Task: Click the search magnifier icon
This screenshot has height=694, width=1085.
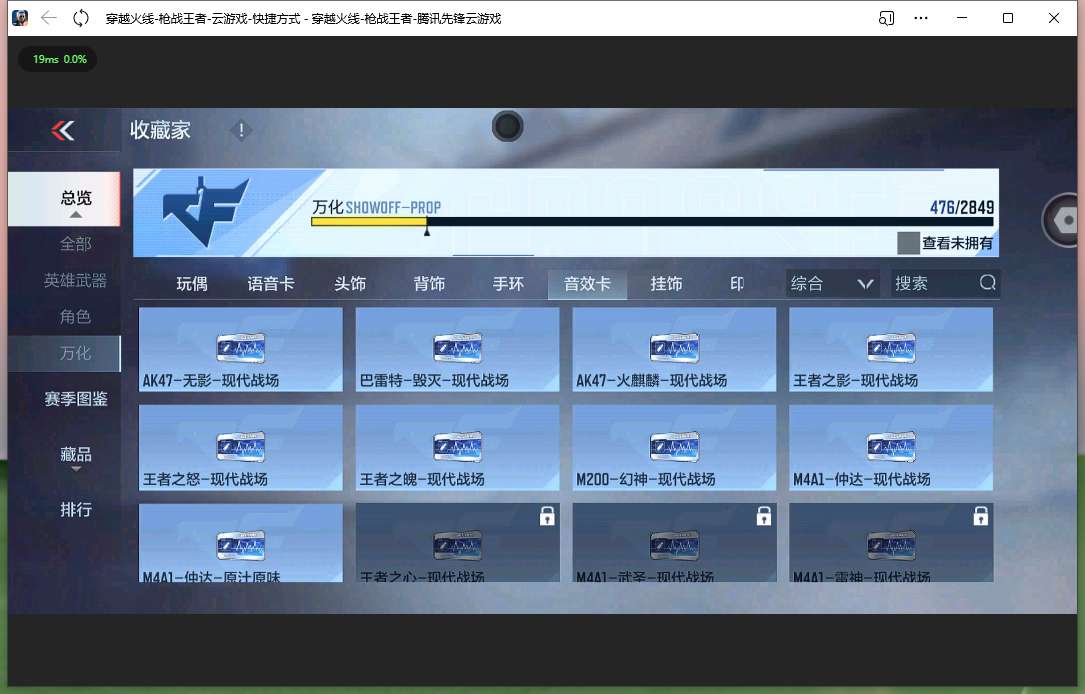Action: 987,282
